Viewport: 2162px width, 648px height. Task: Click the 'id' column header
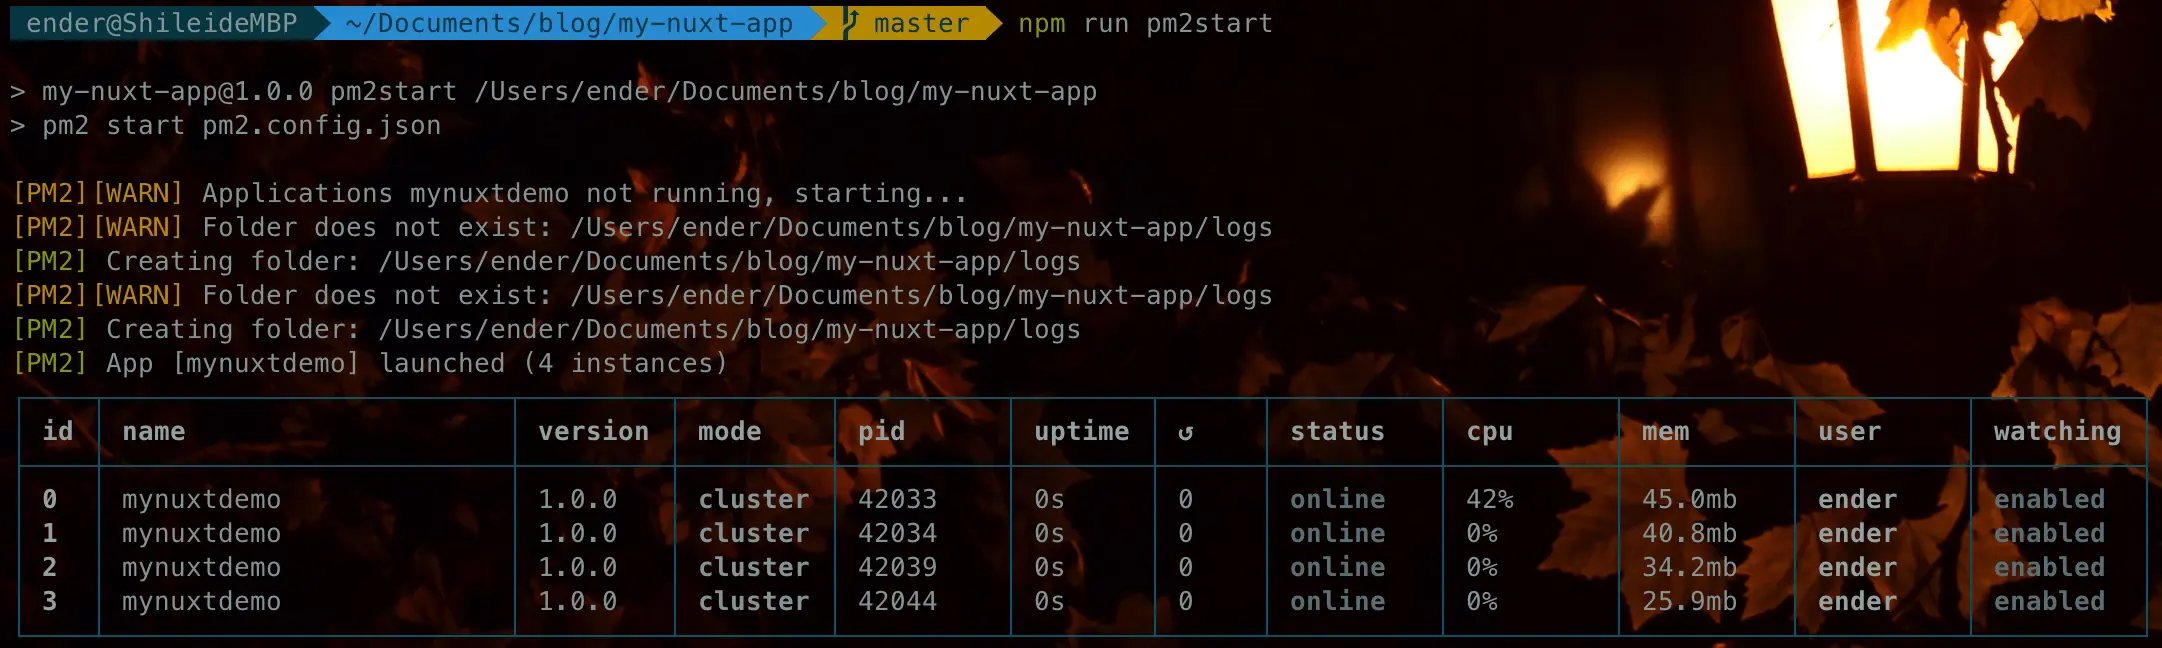(x=58, y=431)
